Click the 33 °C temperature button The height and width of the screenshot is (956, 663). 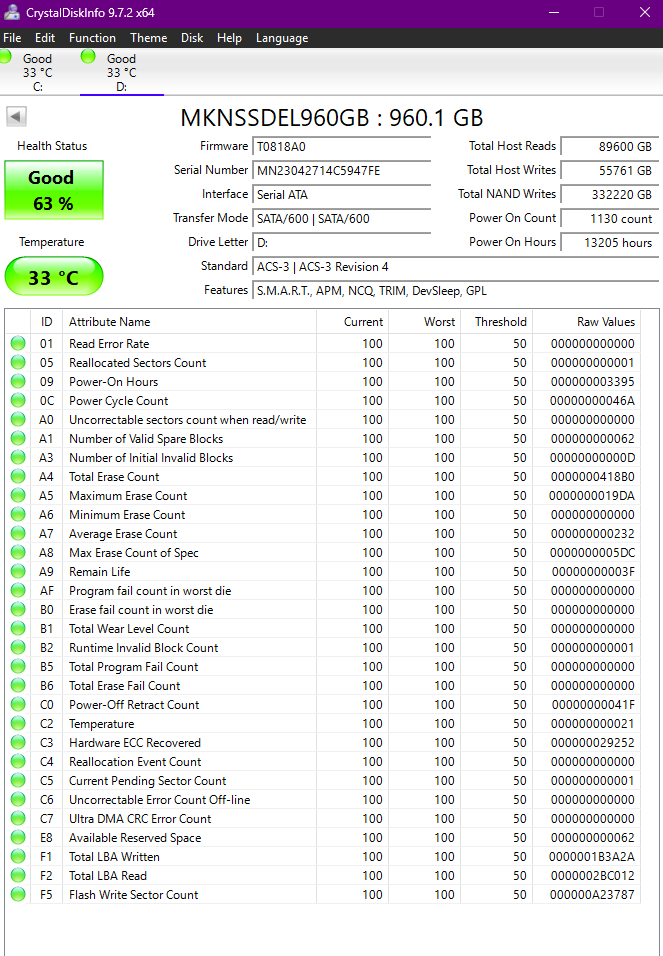(x=54, y=277)
